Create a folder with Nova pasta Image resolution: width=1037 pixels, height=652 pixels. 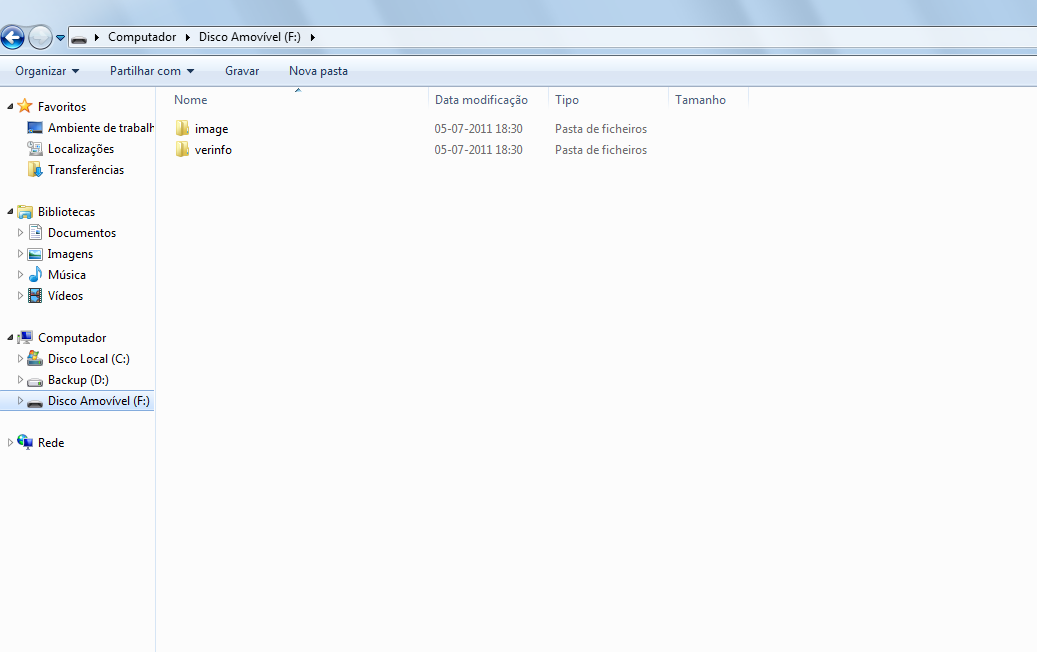point(318,71)
